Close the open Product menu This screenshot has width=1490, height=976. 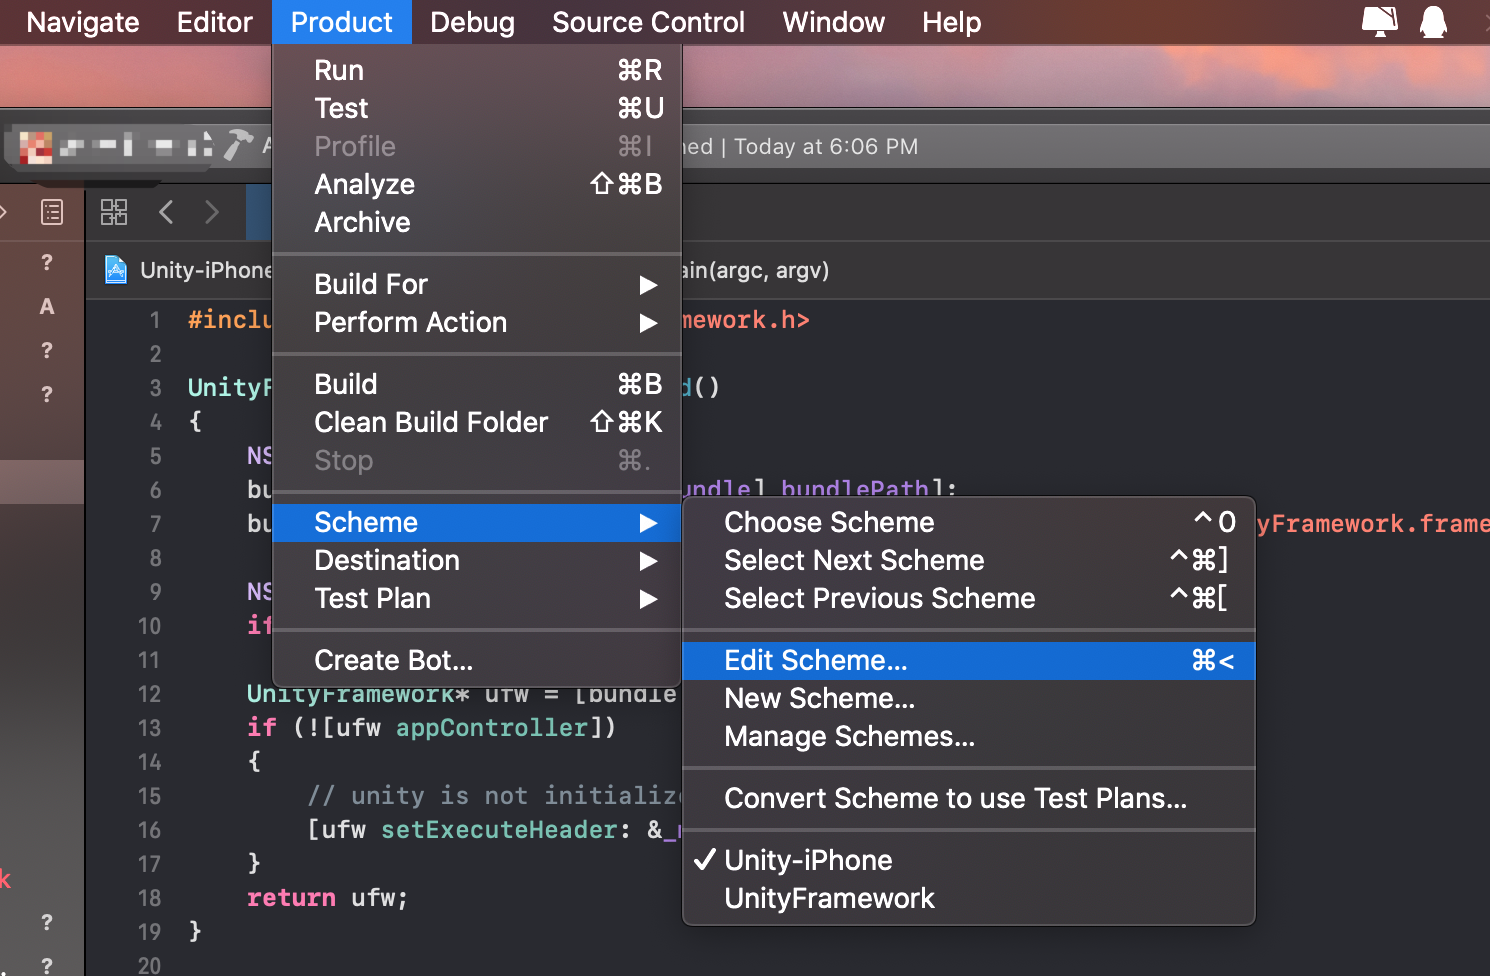tap(341, 22)
